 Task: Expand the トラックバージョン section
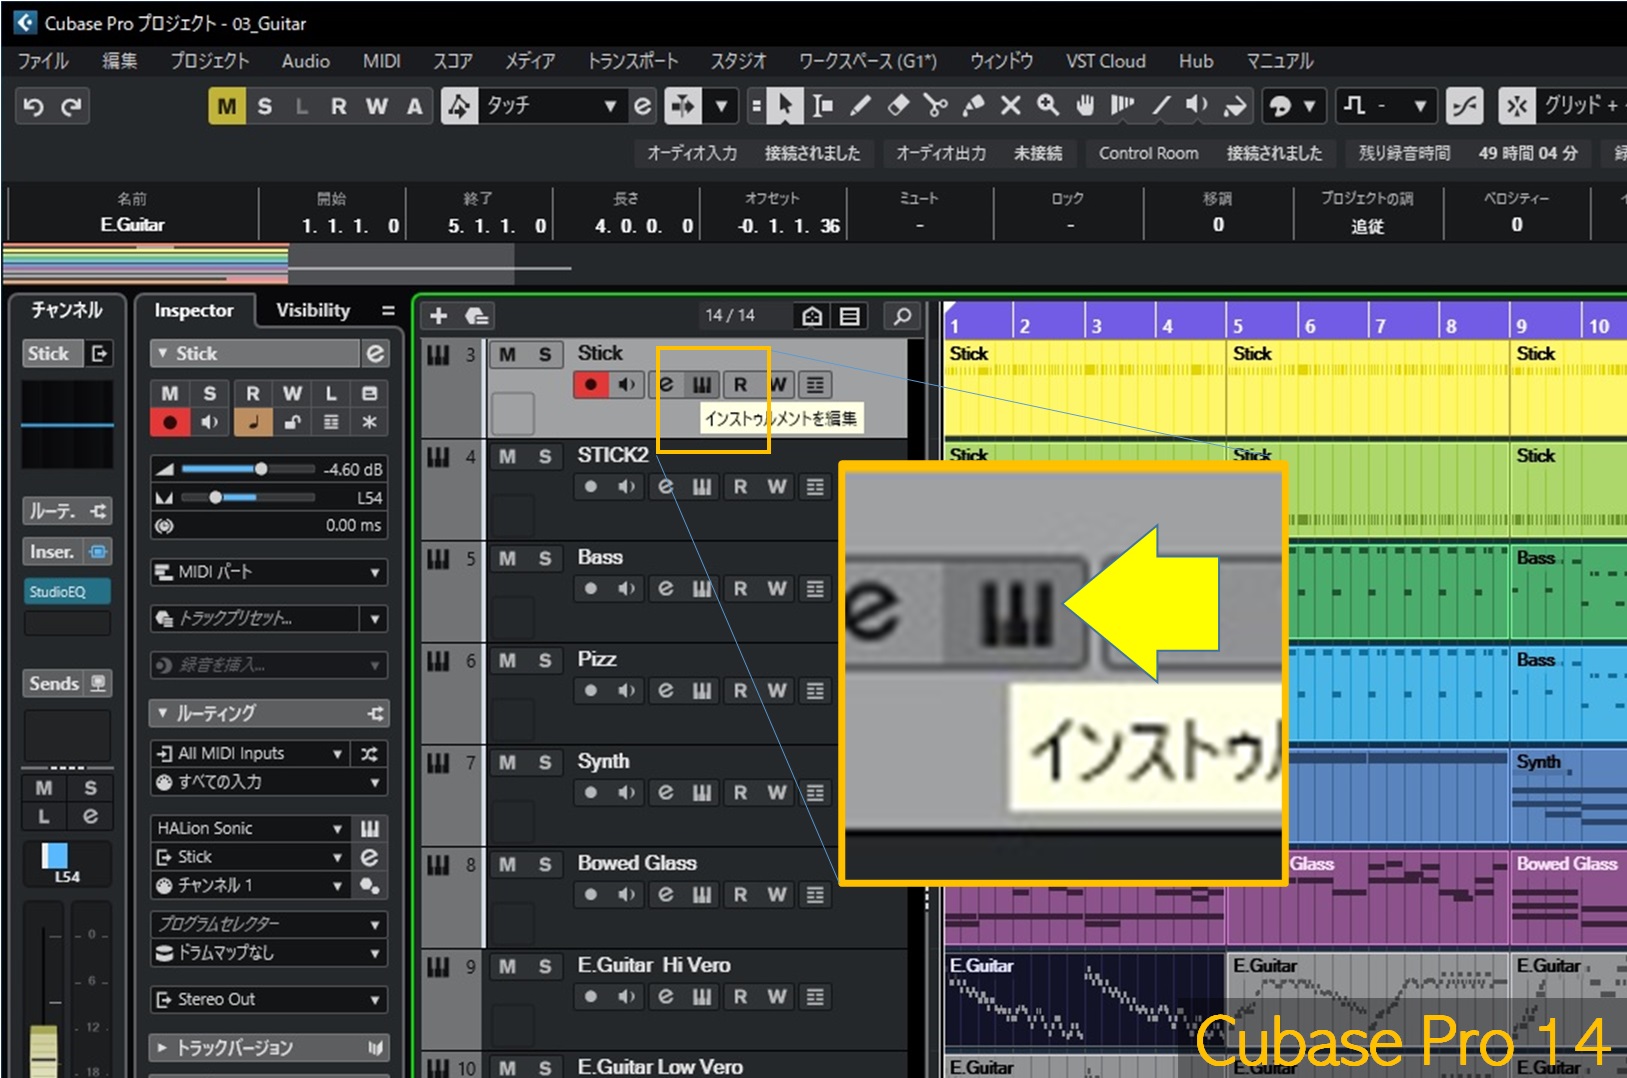point(268,1047)
